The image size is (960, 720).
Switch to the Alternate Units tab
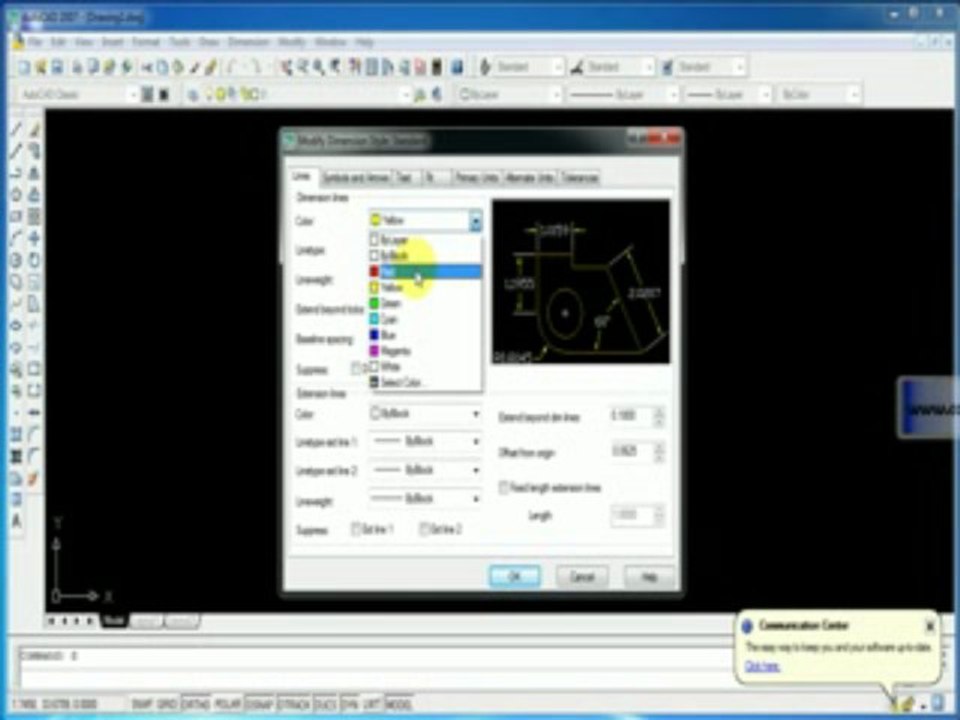click(x=530, y=178)
